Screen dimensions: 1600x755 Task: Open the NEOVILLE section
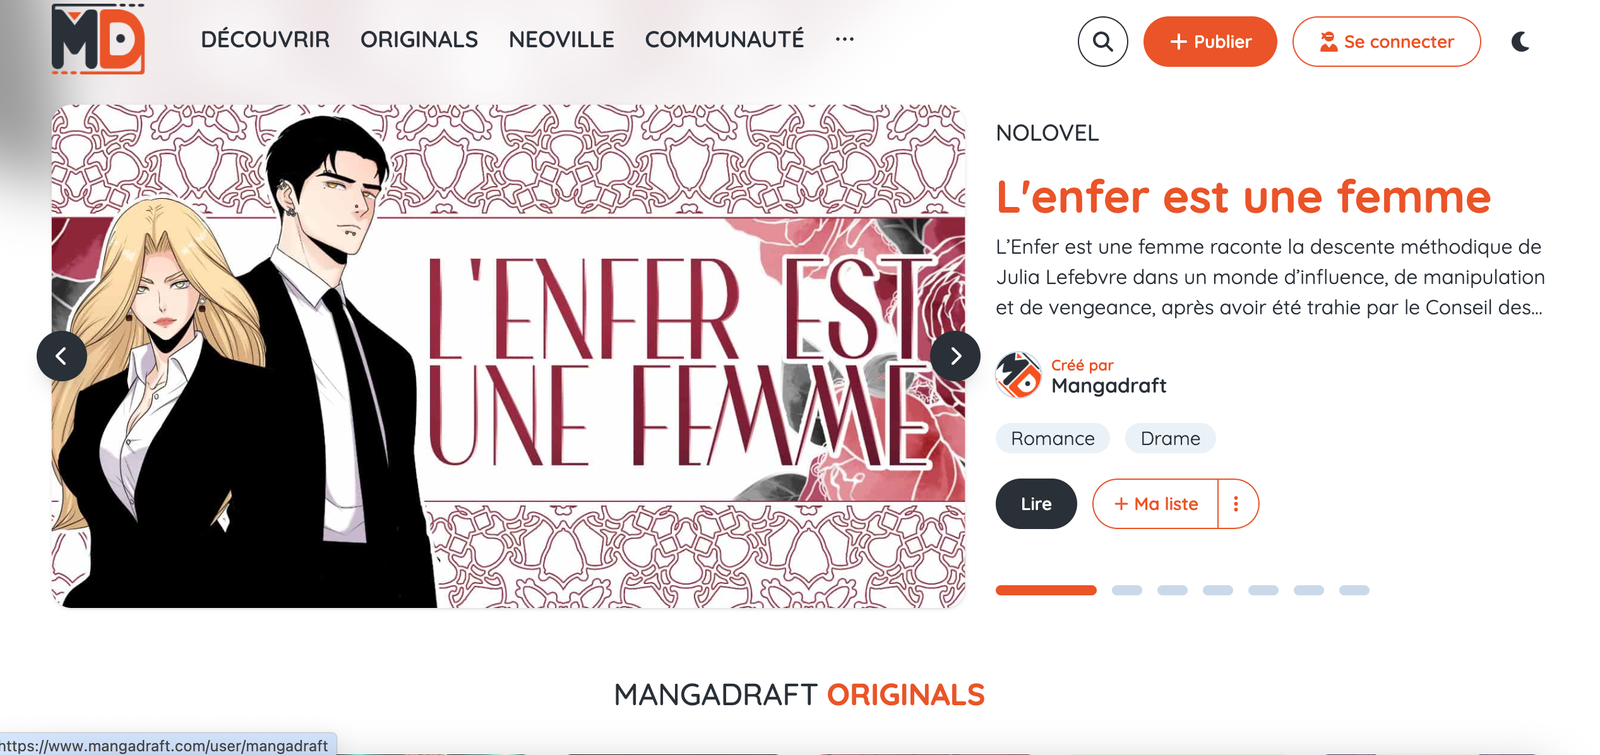[x=561, y=40]
